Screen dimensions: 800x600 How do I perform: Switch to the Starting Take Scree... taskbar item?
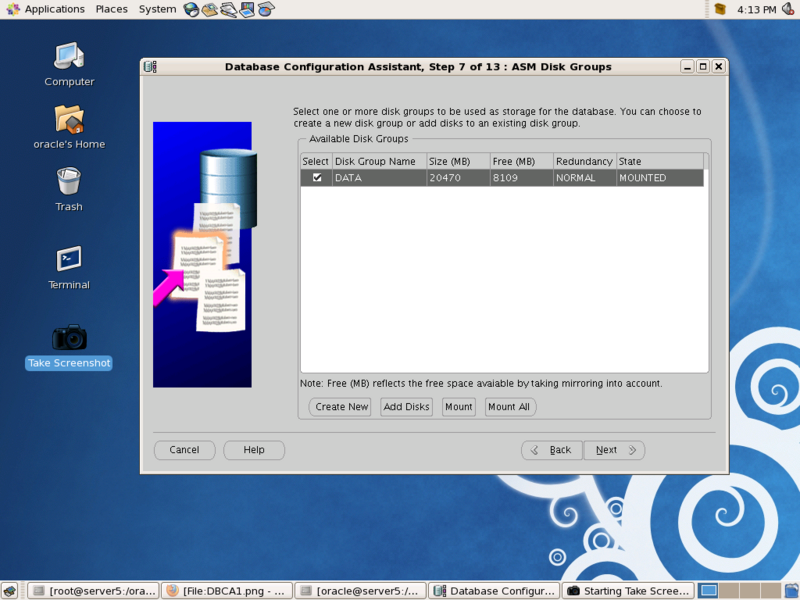[x=628, y=591]
